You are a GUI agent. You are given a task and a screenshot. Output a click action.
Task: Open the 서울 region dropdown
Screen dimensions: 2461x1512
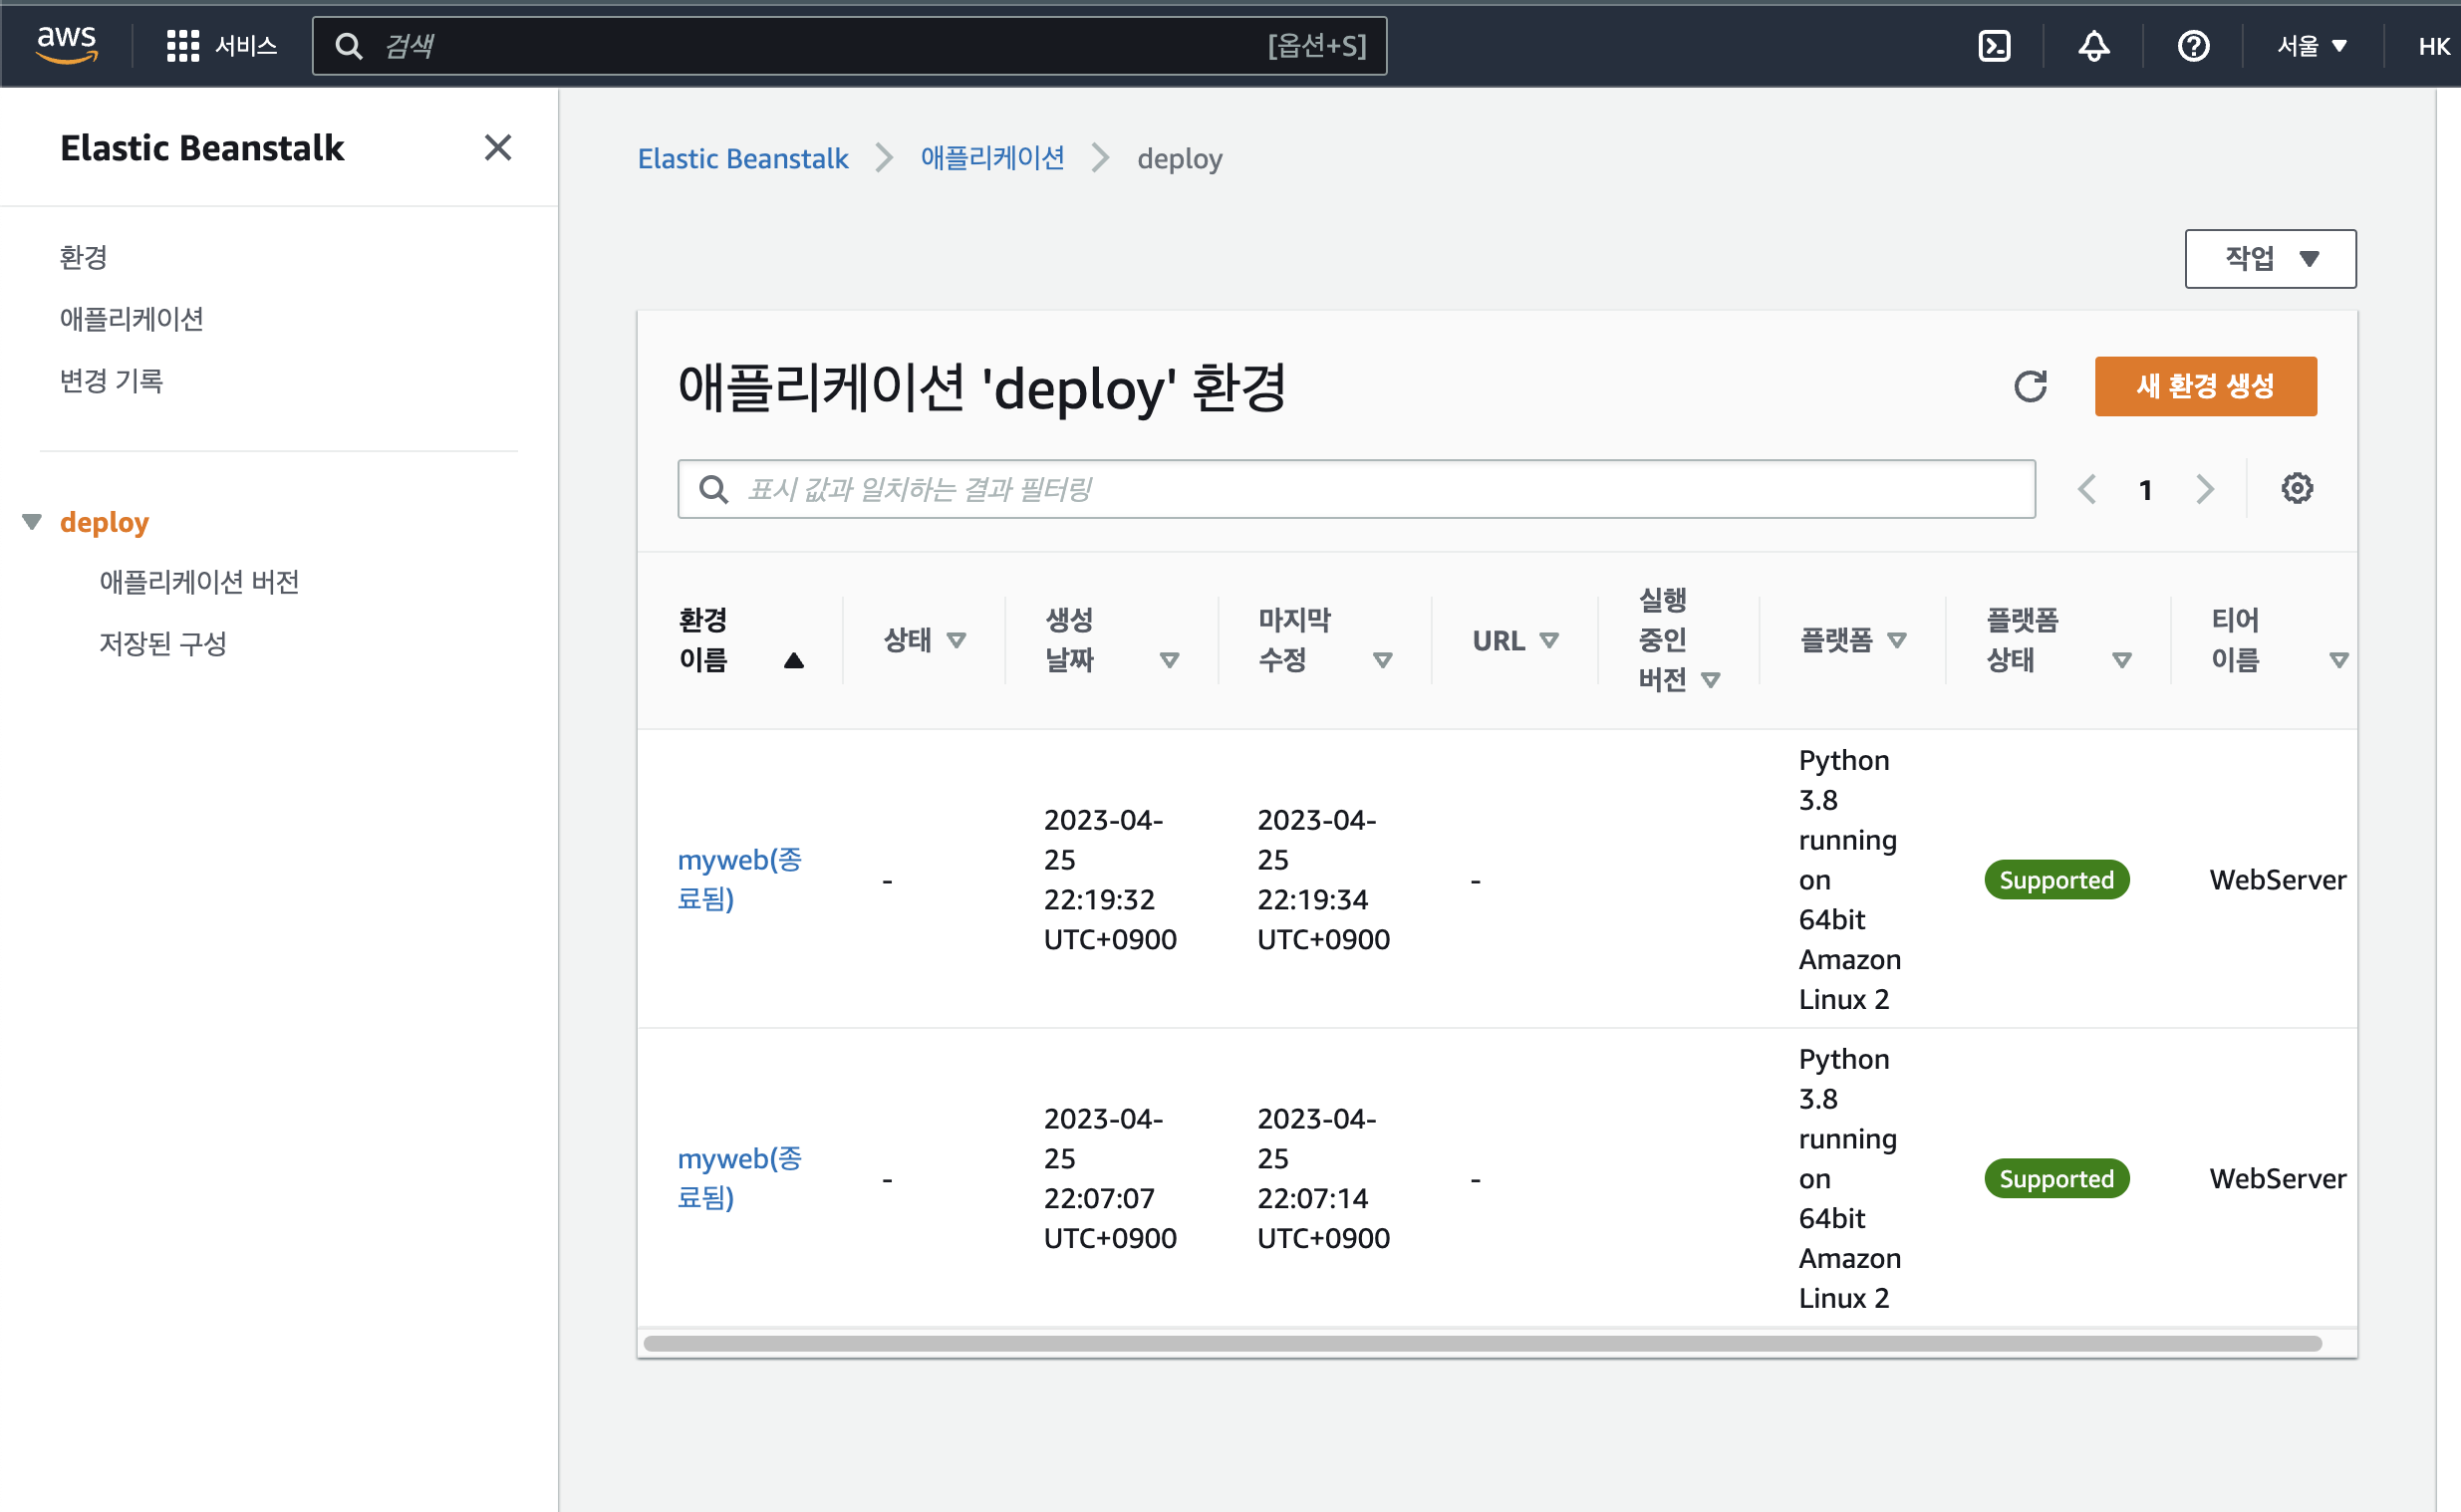[2311, 46]
